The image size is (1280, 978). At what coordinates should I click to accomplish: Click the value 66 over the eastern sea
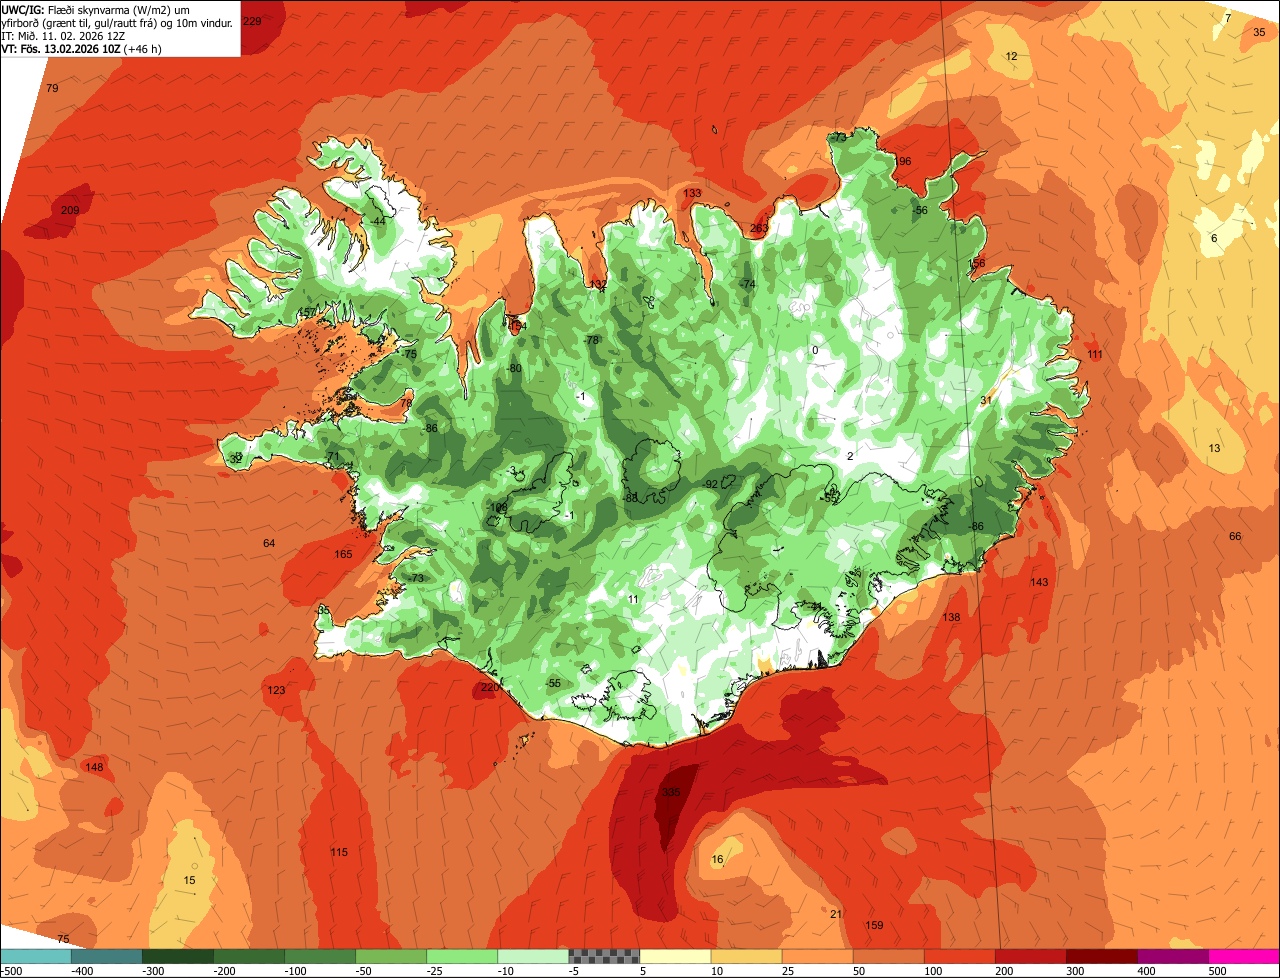point(1235,536)
